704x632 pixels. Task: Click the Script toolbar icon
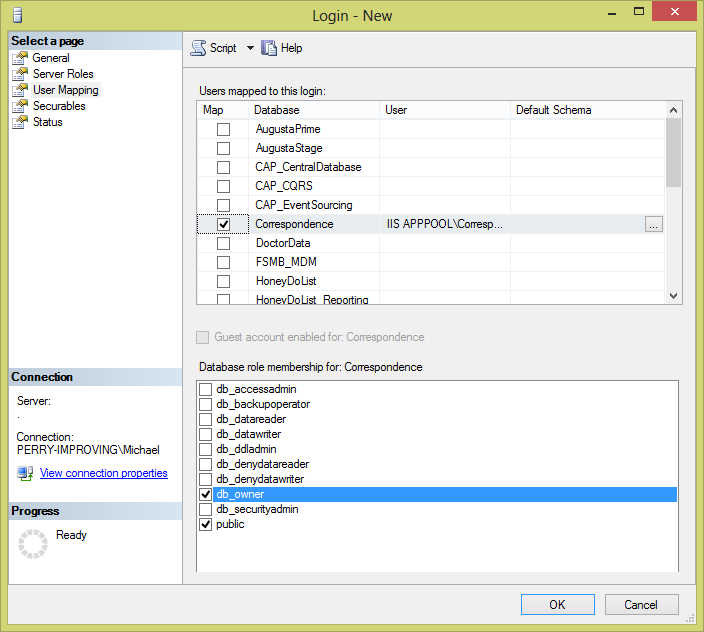click(x=198, y=48)
